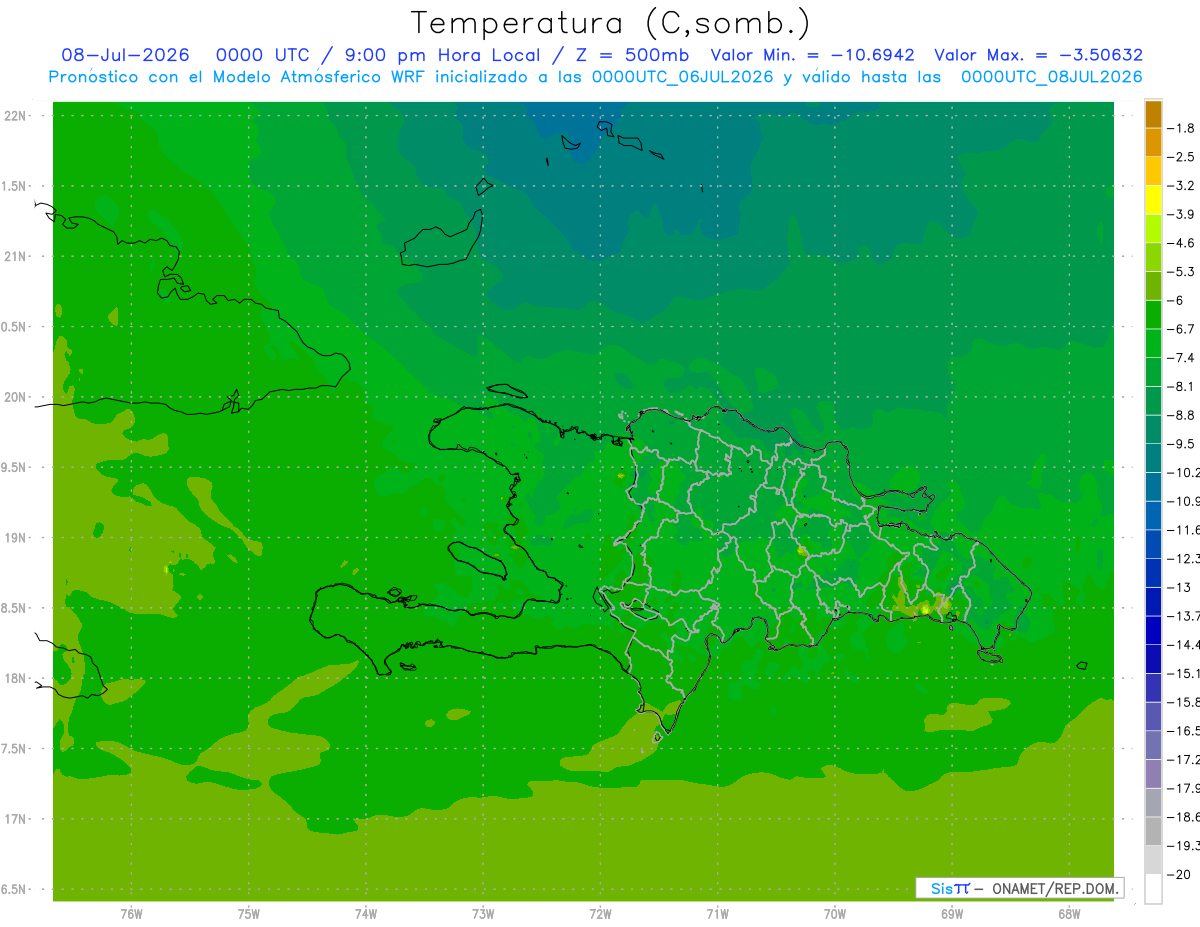Image resolution: width=1200 pixels, height=927 pixels.
Task: Click the blue 'Sis' logo text
Action: tap(941, 888)
